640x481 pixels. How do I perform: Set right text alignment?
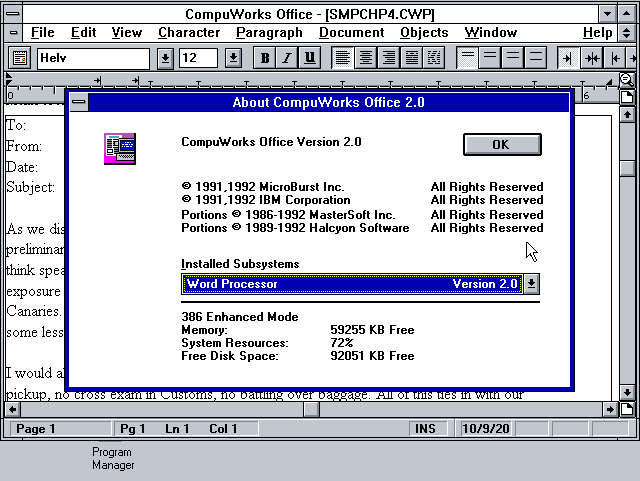pos(388,58)
